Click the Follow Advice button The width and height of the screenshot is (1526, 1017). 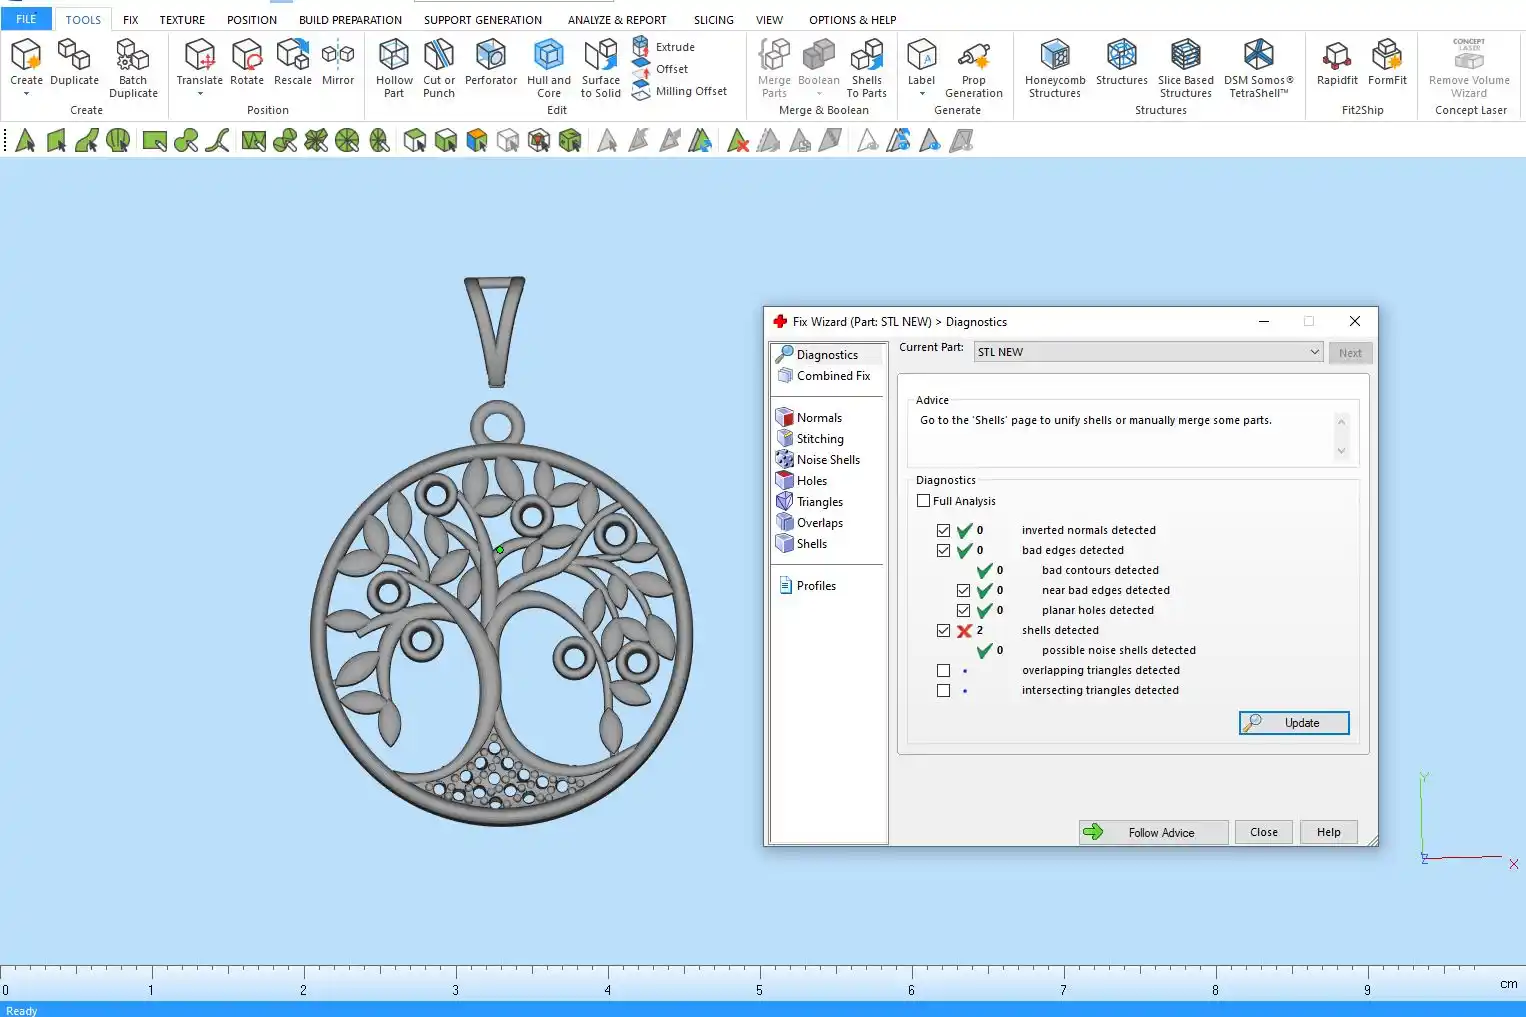click(x=1153, y=833)
